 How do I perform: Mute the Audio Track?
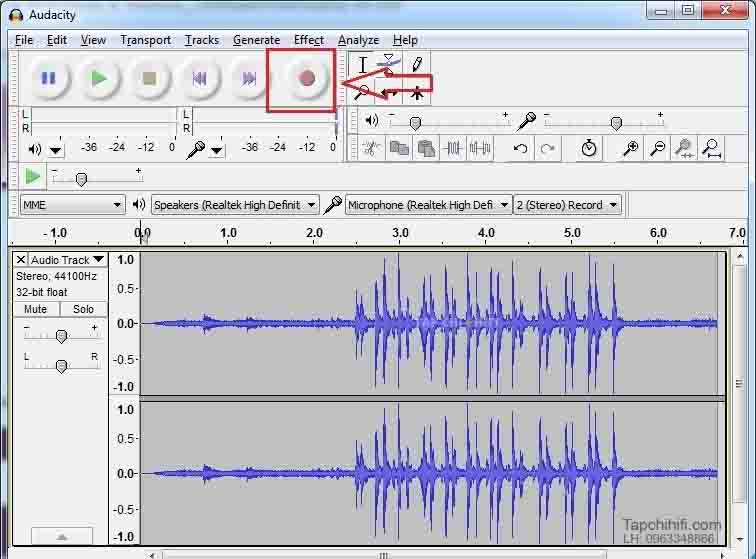tap(36, 309)
